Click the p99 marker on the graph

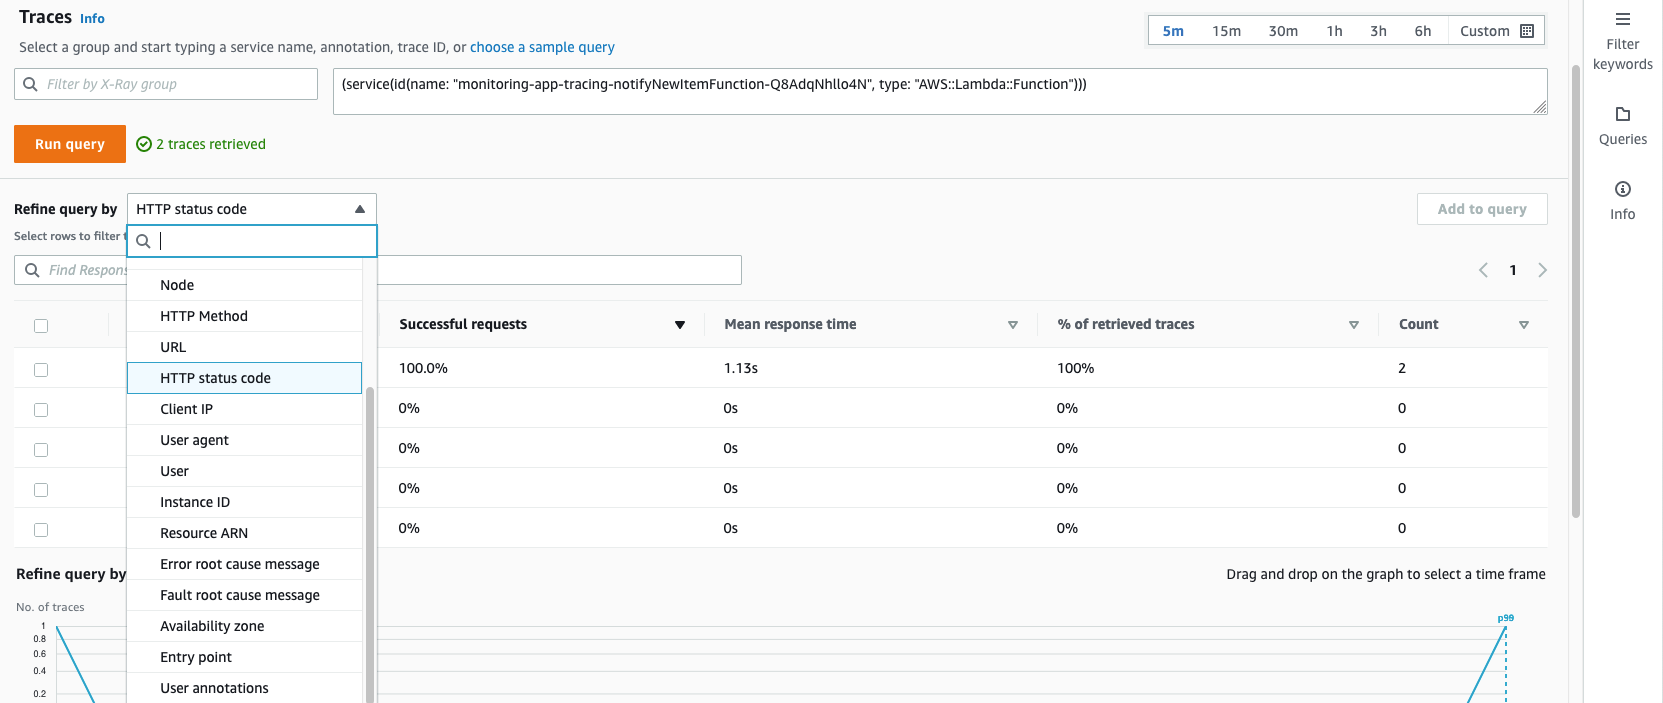[1505, 618]
